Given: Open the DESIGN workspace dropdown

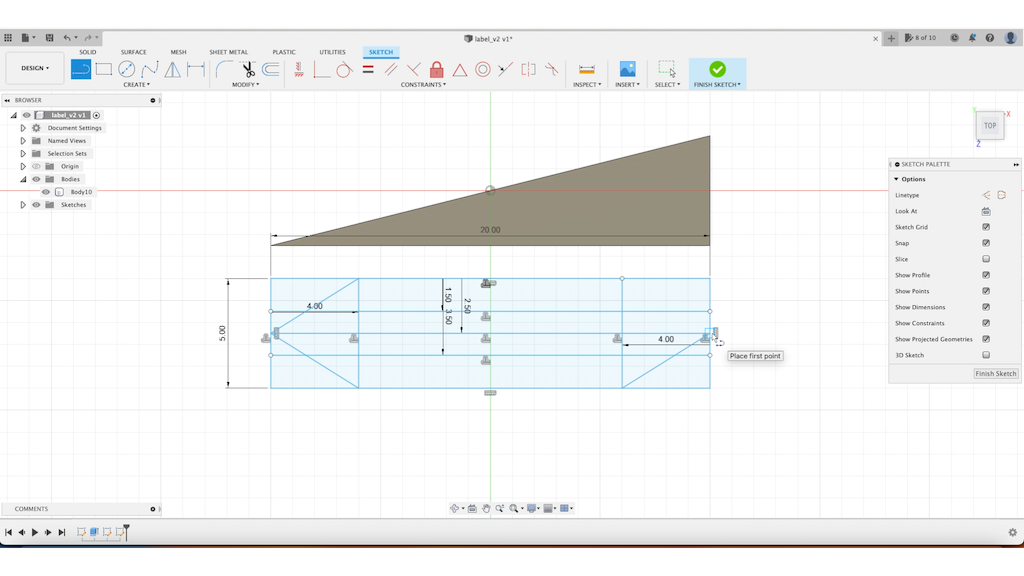Looking at the screenshot, I should point(35,68).
